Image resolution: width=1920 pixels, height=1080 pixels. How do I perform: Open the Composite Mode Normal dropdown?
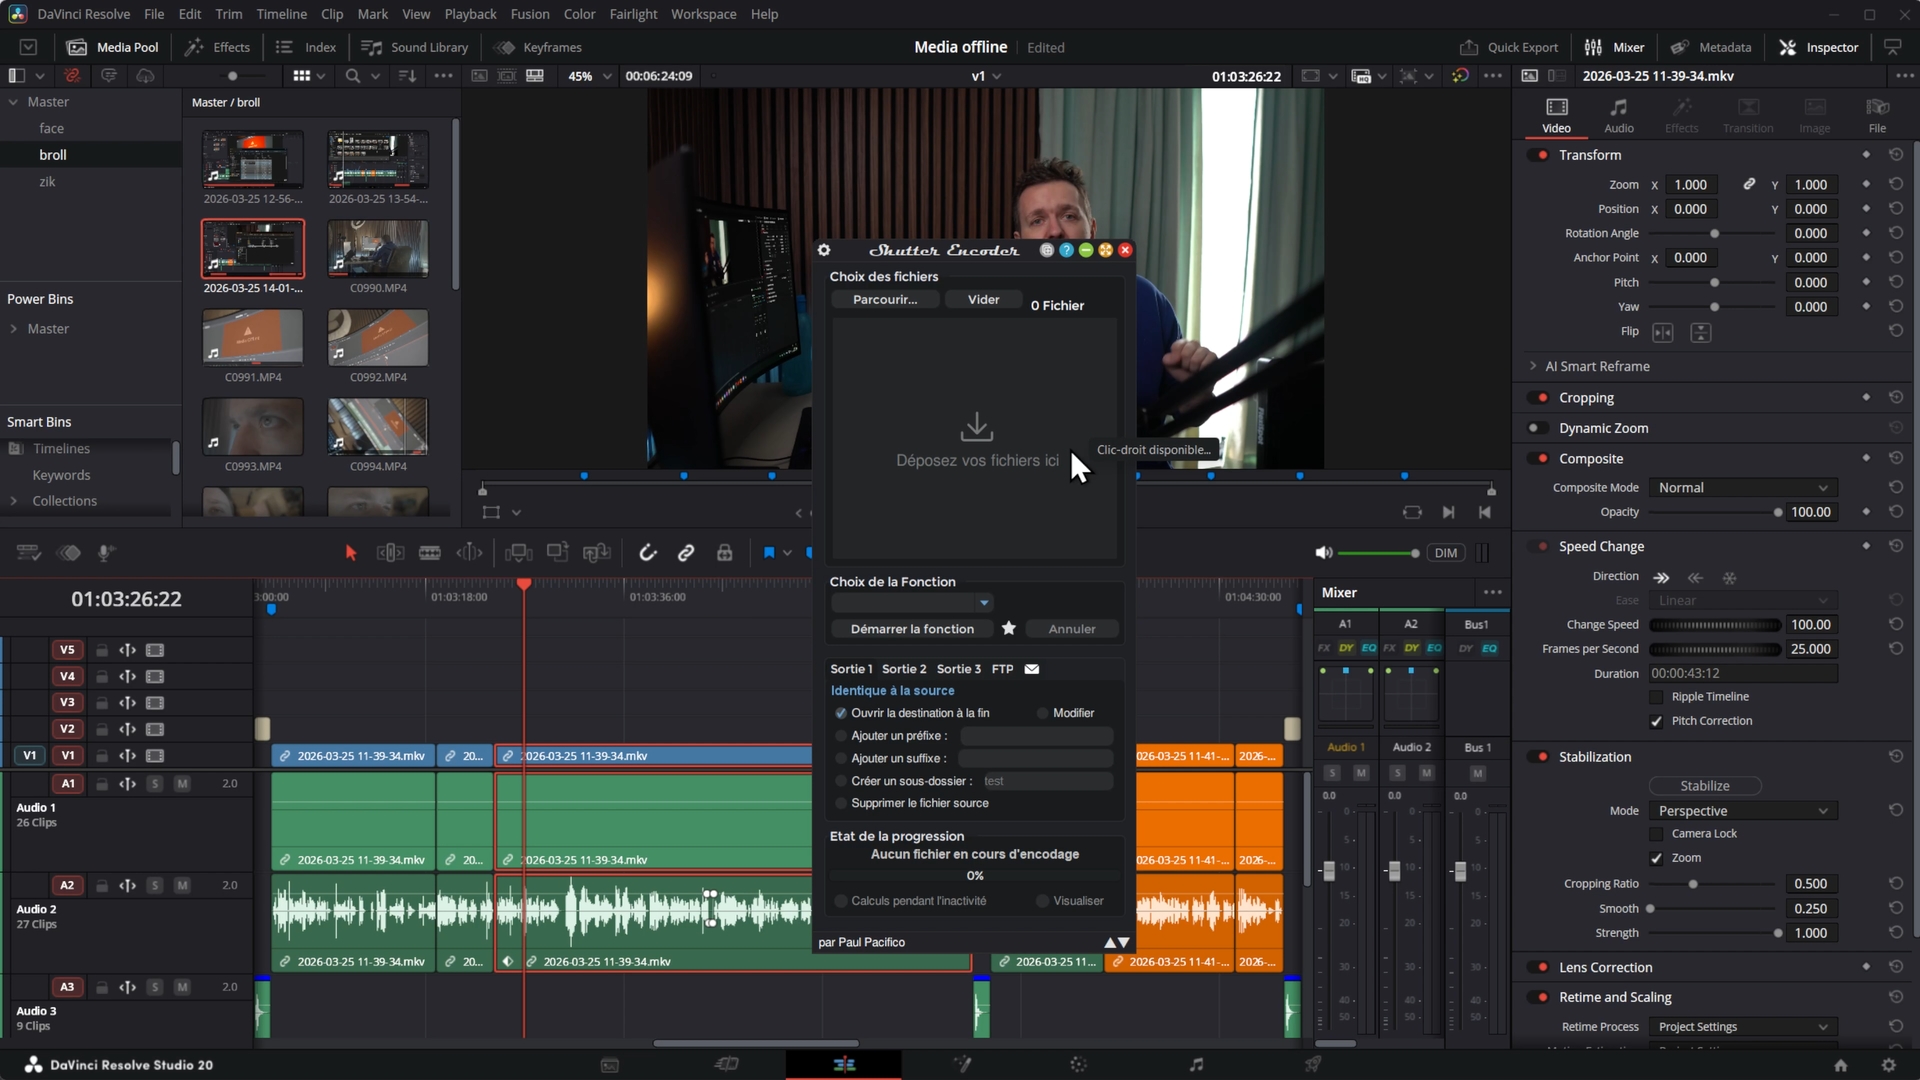(x=1743, y=488)
